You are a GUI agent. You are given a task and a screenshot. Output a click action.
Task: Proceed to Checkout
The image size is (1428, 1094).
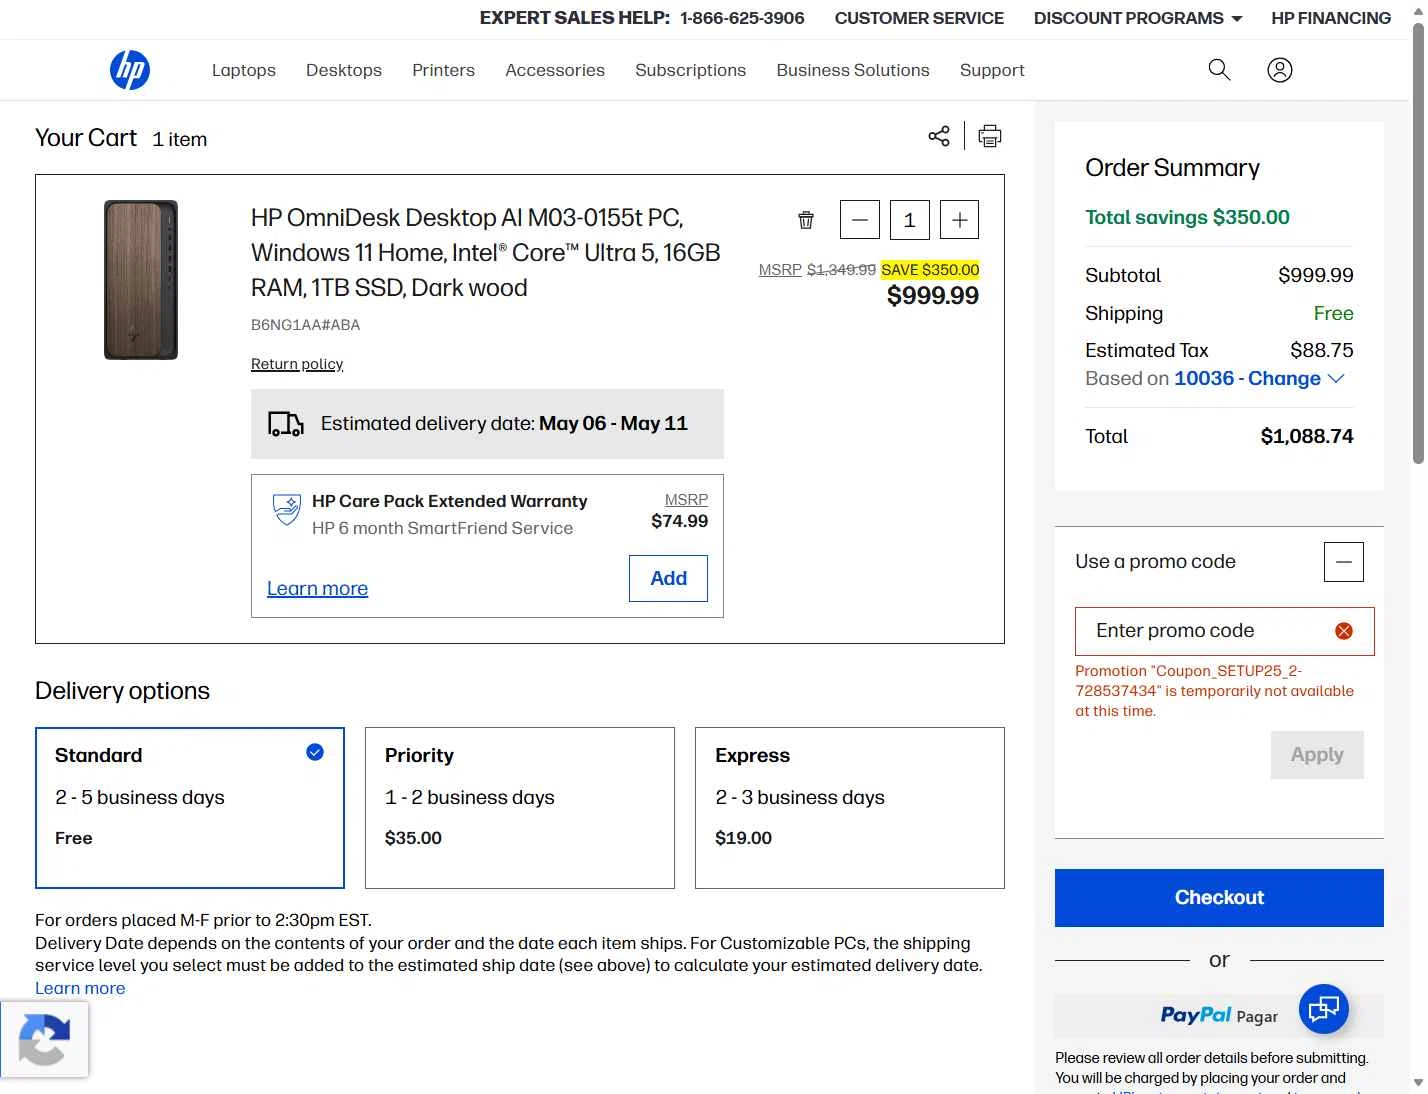tap(1219, 898)
